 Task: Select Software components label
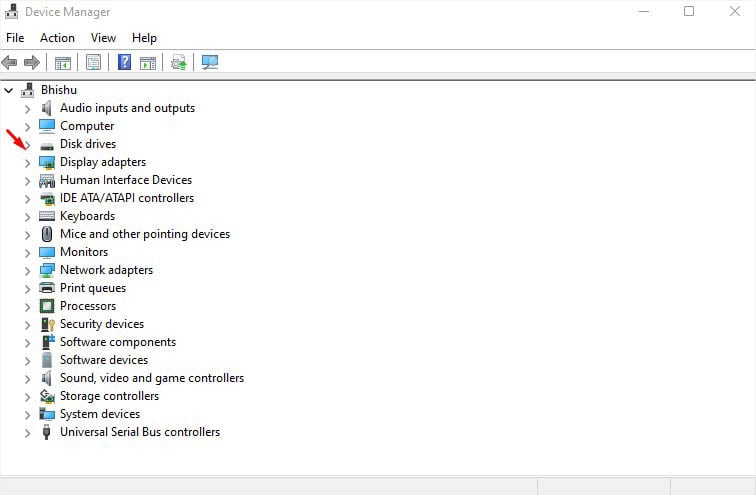pos(118,342)
